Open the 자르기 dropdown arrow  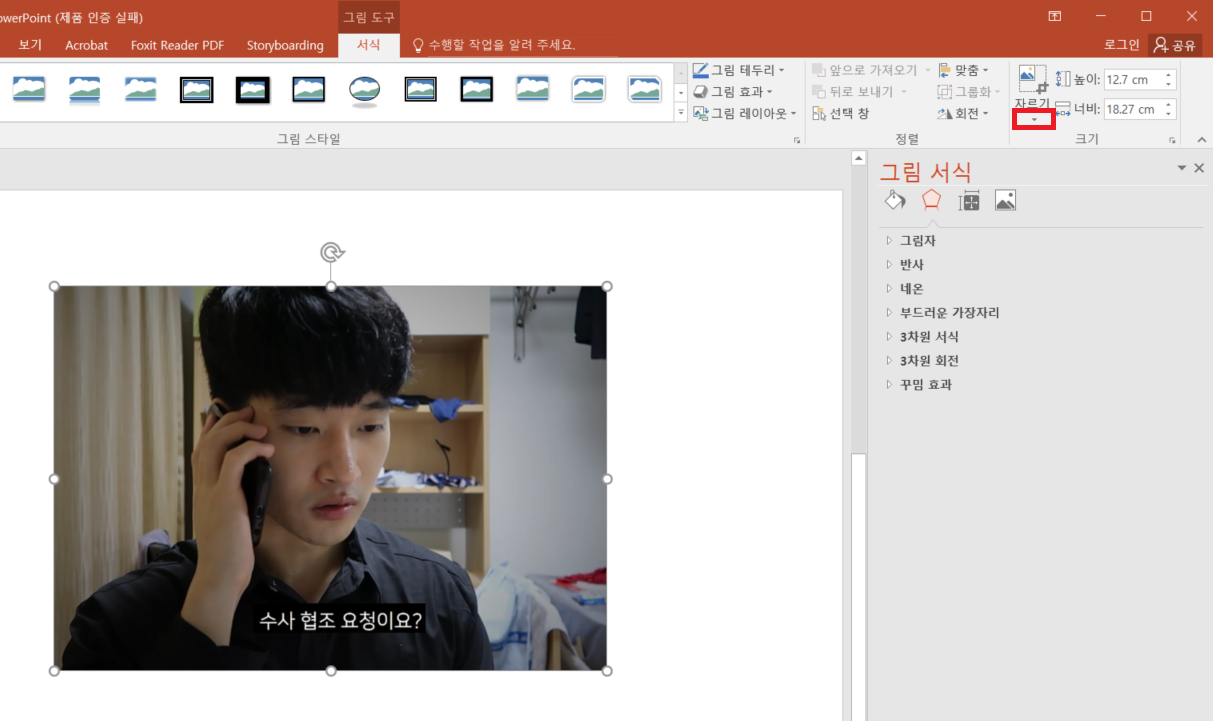(1033, 120)
